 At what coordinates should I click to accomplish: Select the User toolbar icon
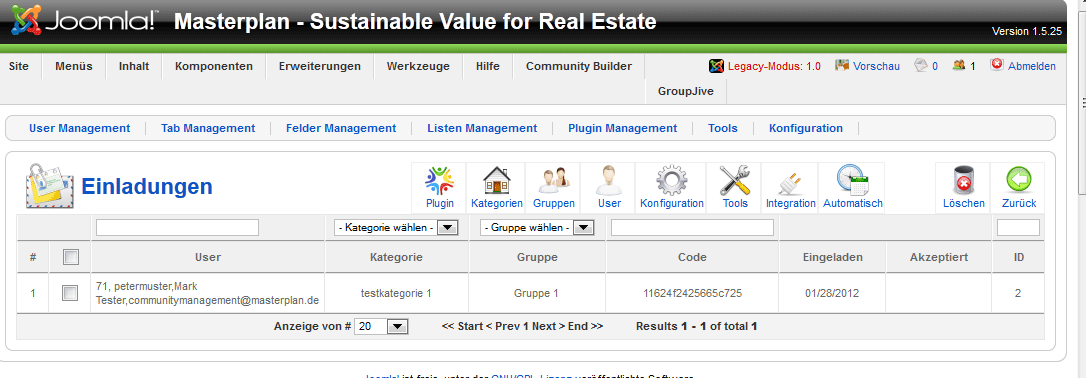(x=609, y=181)
